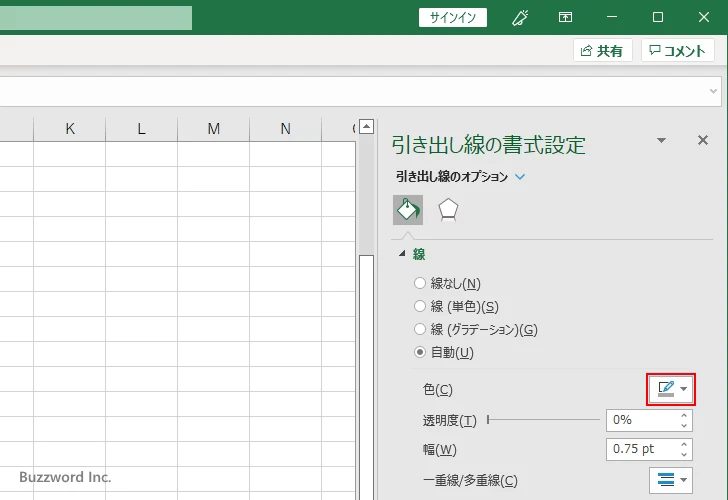The height and width of the screenshot is (500, 728).
Task: Select column L header
Action: click(142, 129)
